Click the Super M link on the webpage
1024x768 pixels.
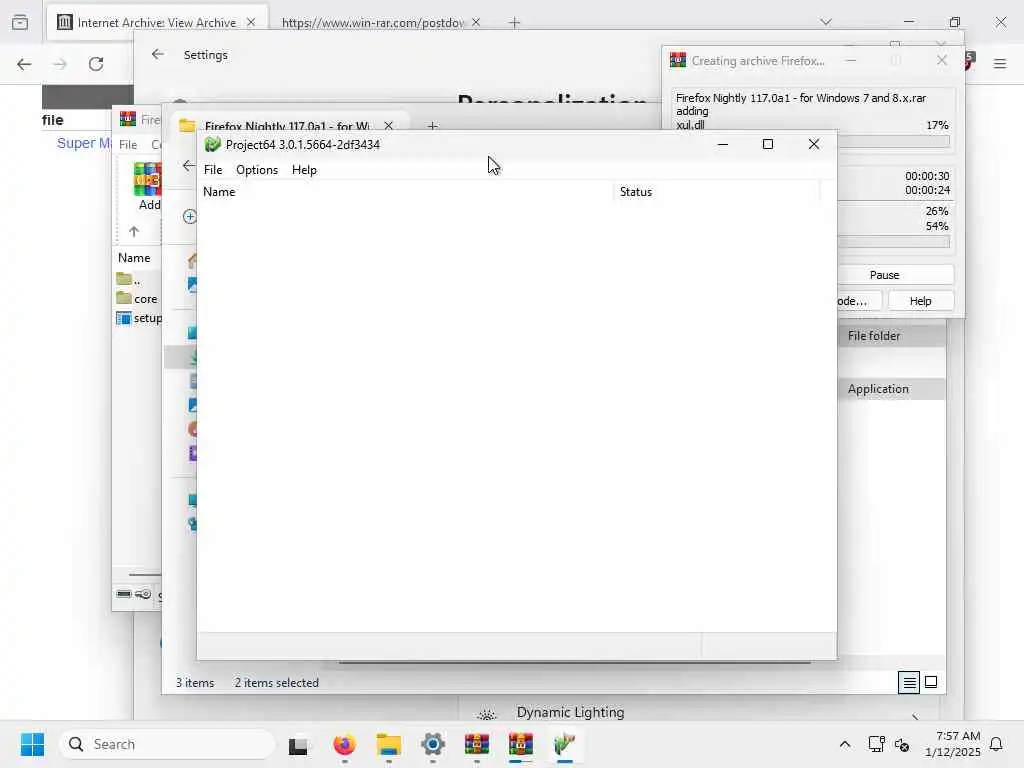click(84, 143)
